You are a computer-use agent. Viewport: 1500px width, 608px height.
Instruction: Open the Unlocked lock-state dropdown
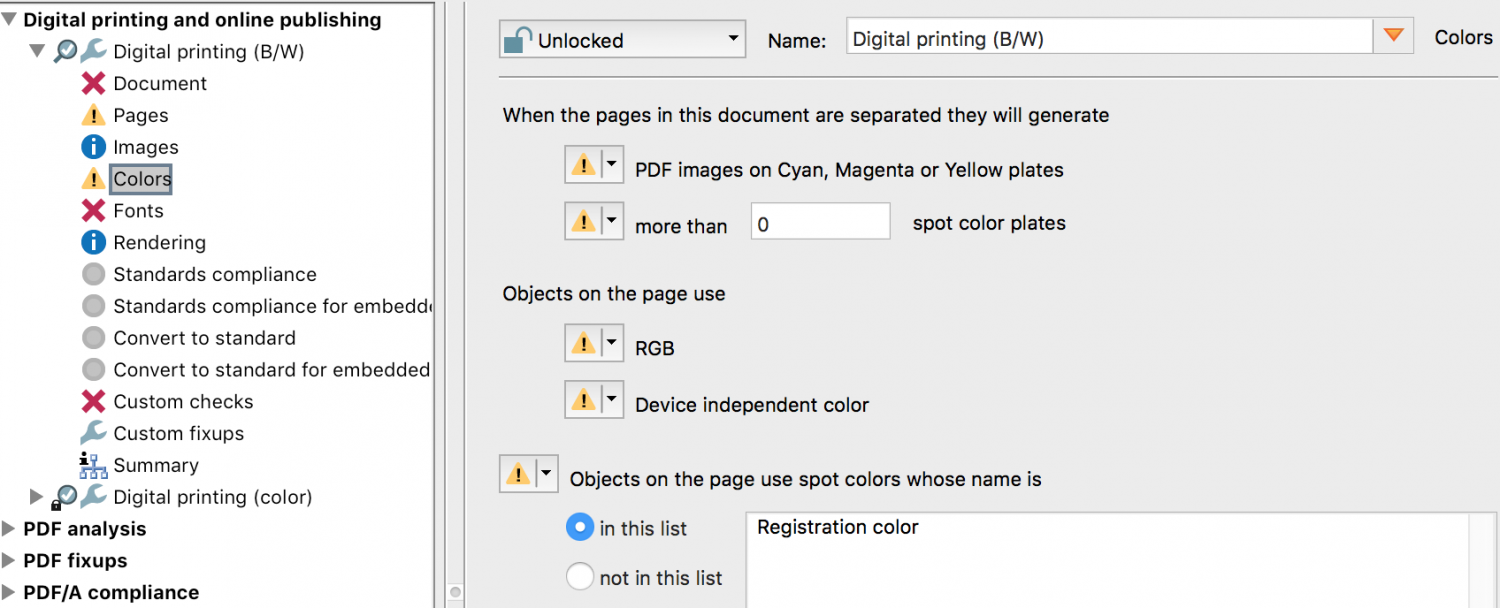pos(622,41)
